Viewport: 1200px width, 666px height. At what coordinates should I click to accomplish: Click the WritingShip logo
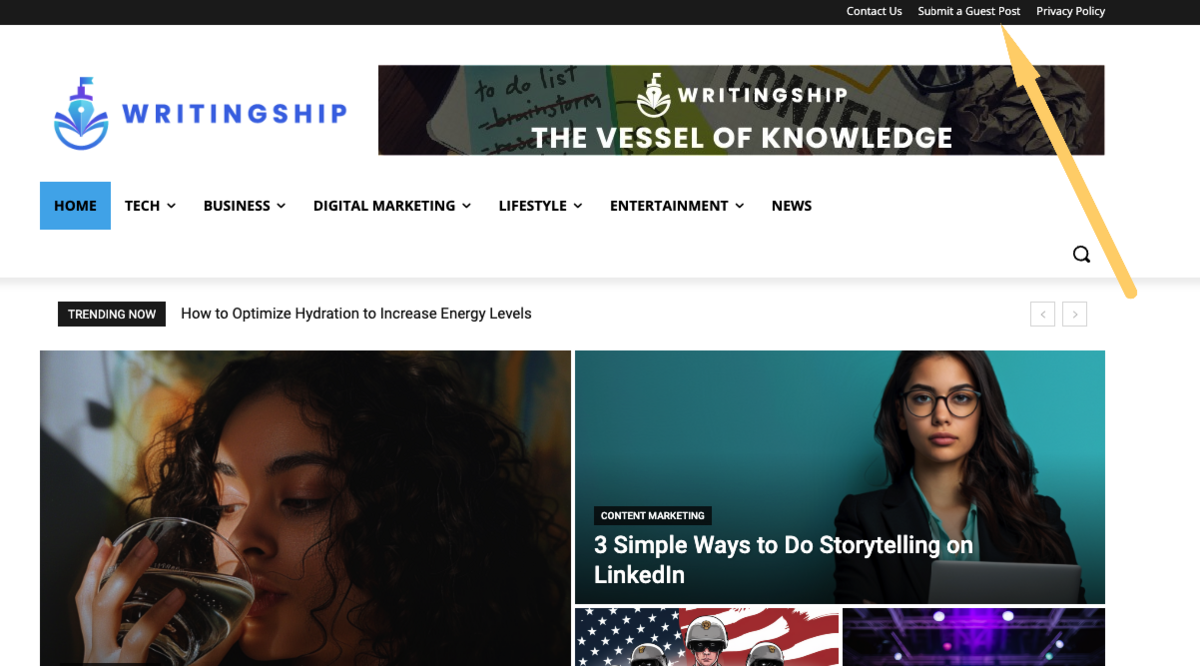(x=200, y=114)
